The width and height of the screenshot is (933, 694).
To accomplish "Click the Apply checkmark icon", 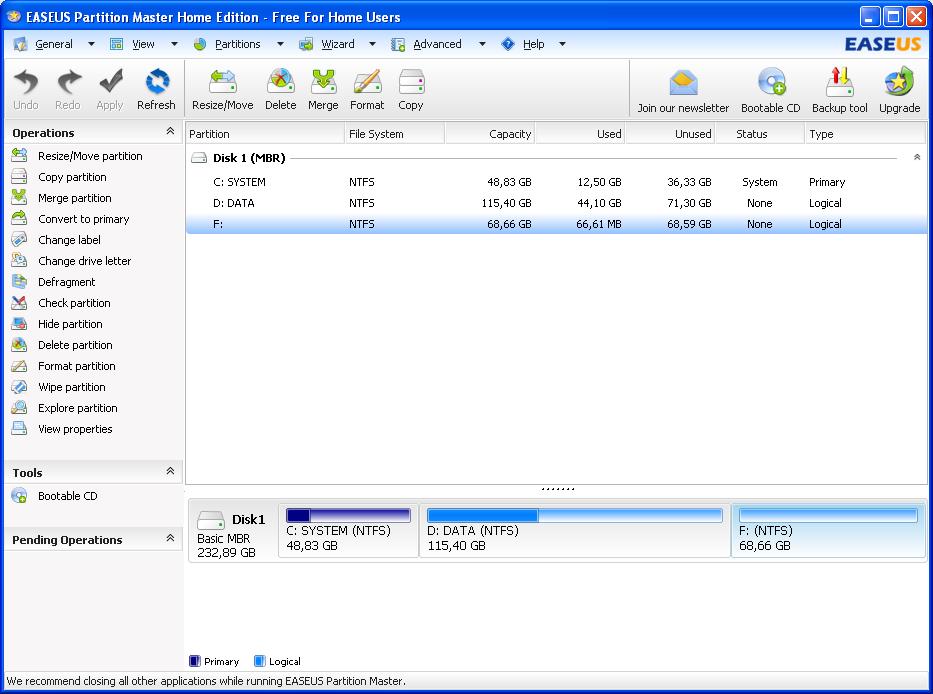I will 110,82.
